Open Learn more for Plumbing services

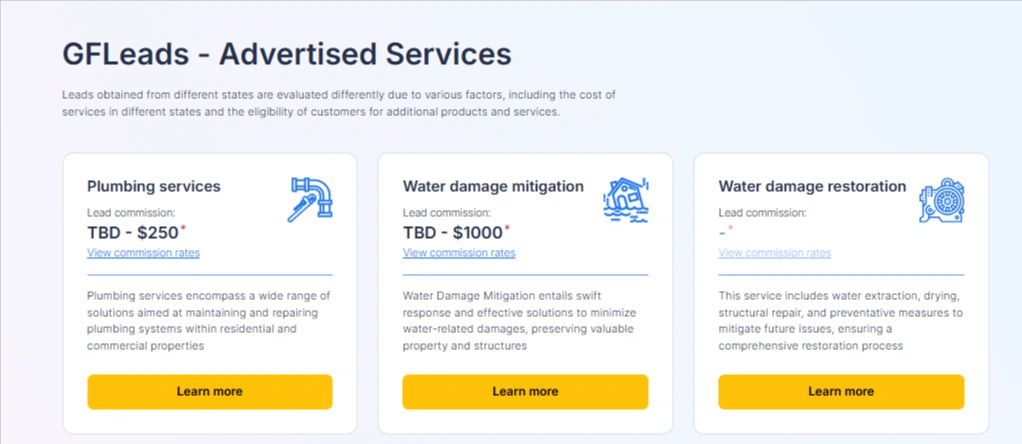[x=209, y=391]
